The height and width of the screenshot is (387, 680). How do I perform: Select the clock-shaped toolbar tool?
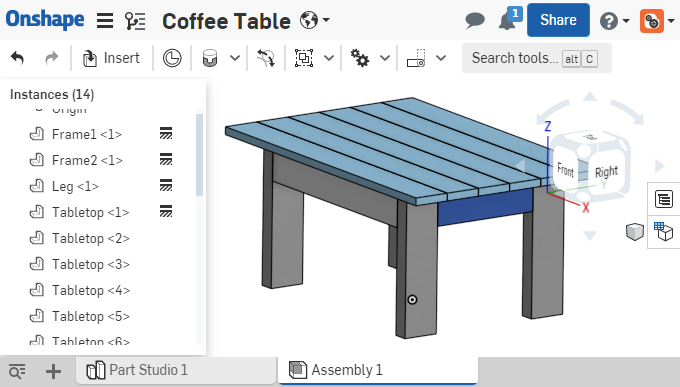[172, 58]
